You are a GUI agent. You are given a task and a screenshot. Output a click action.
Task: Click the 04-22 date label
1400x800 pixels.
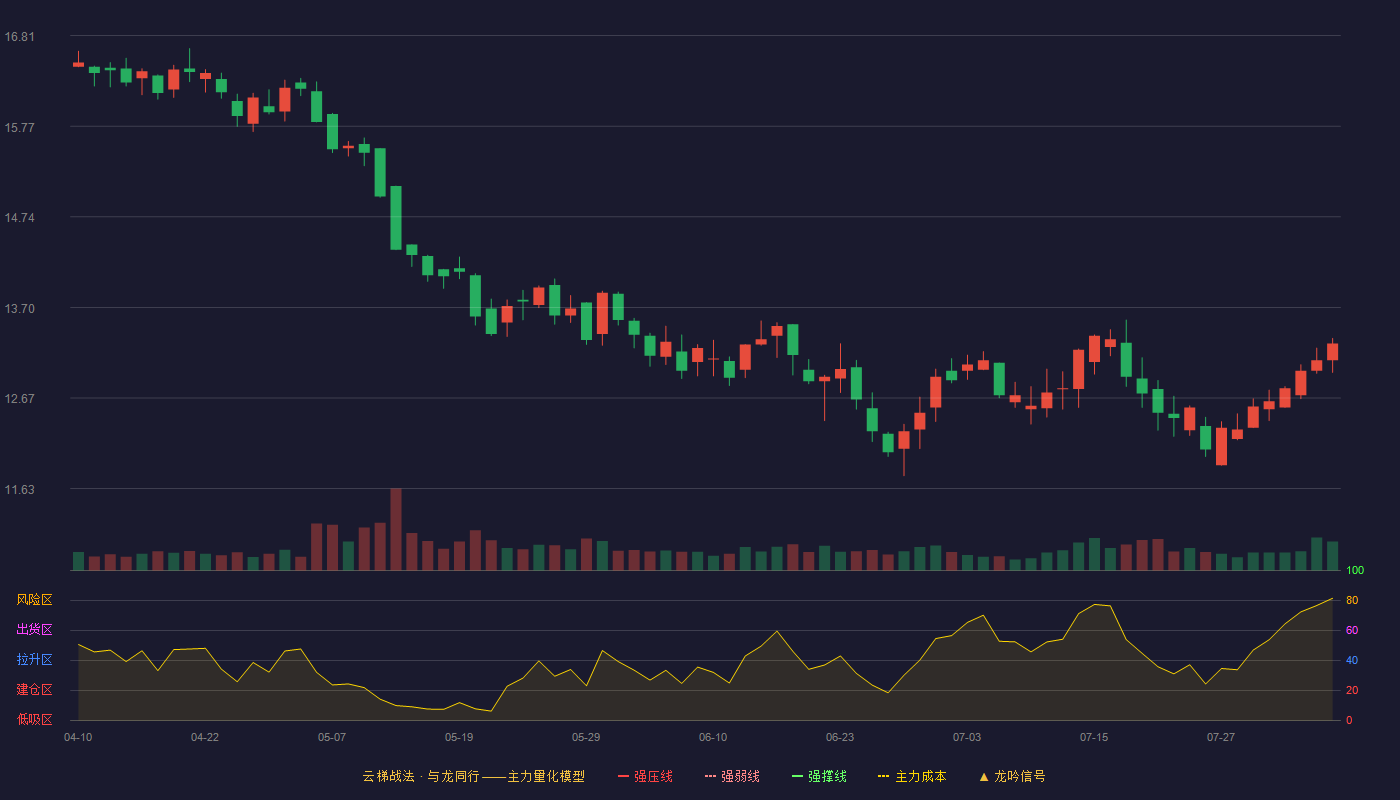(x=205, y=737)
